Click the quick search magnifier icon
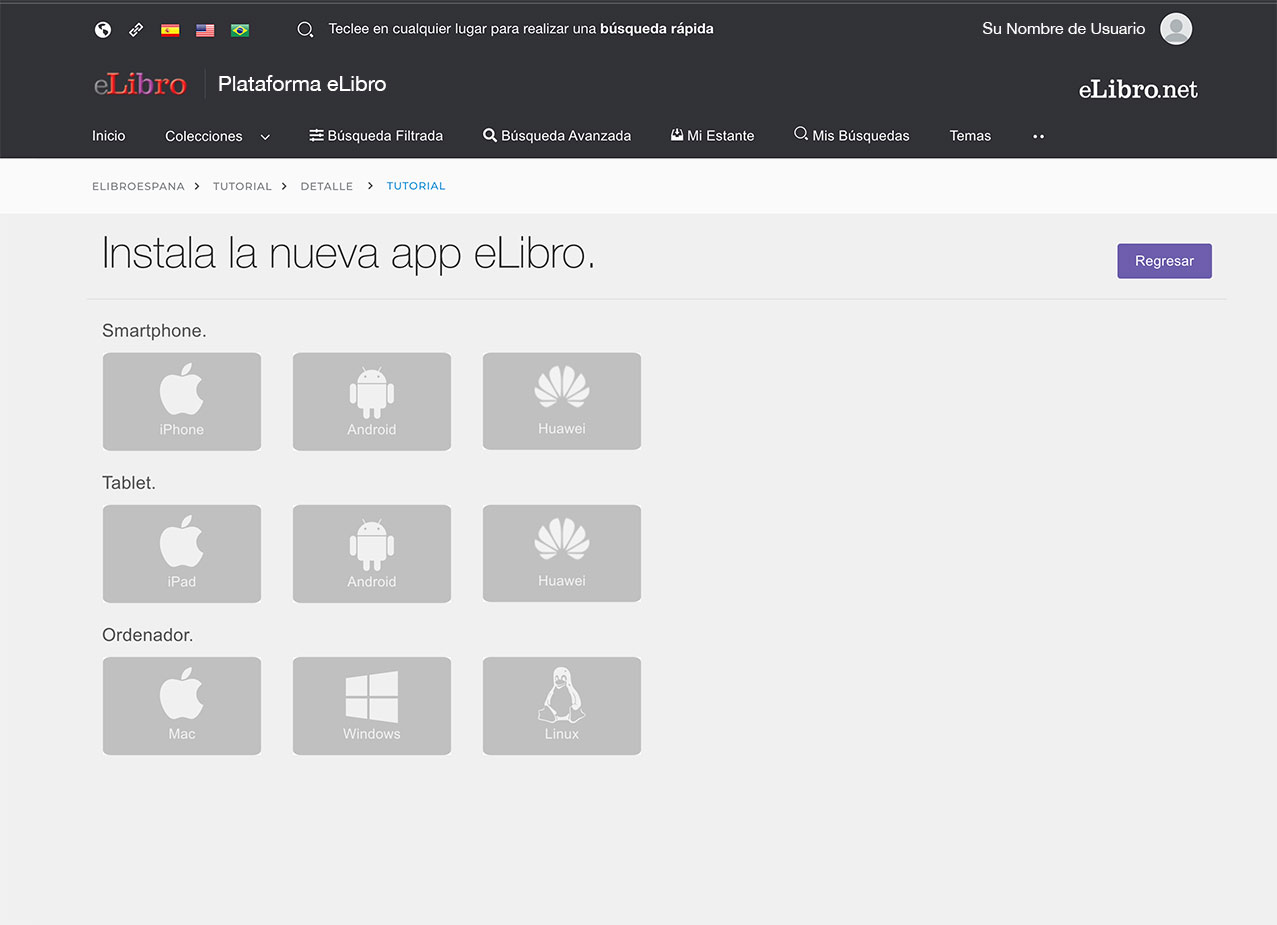 [306, 30]
